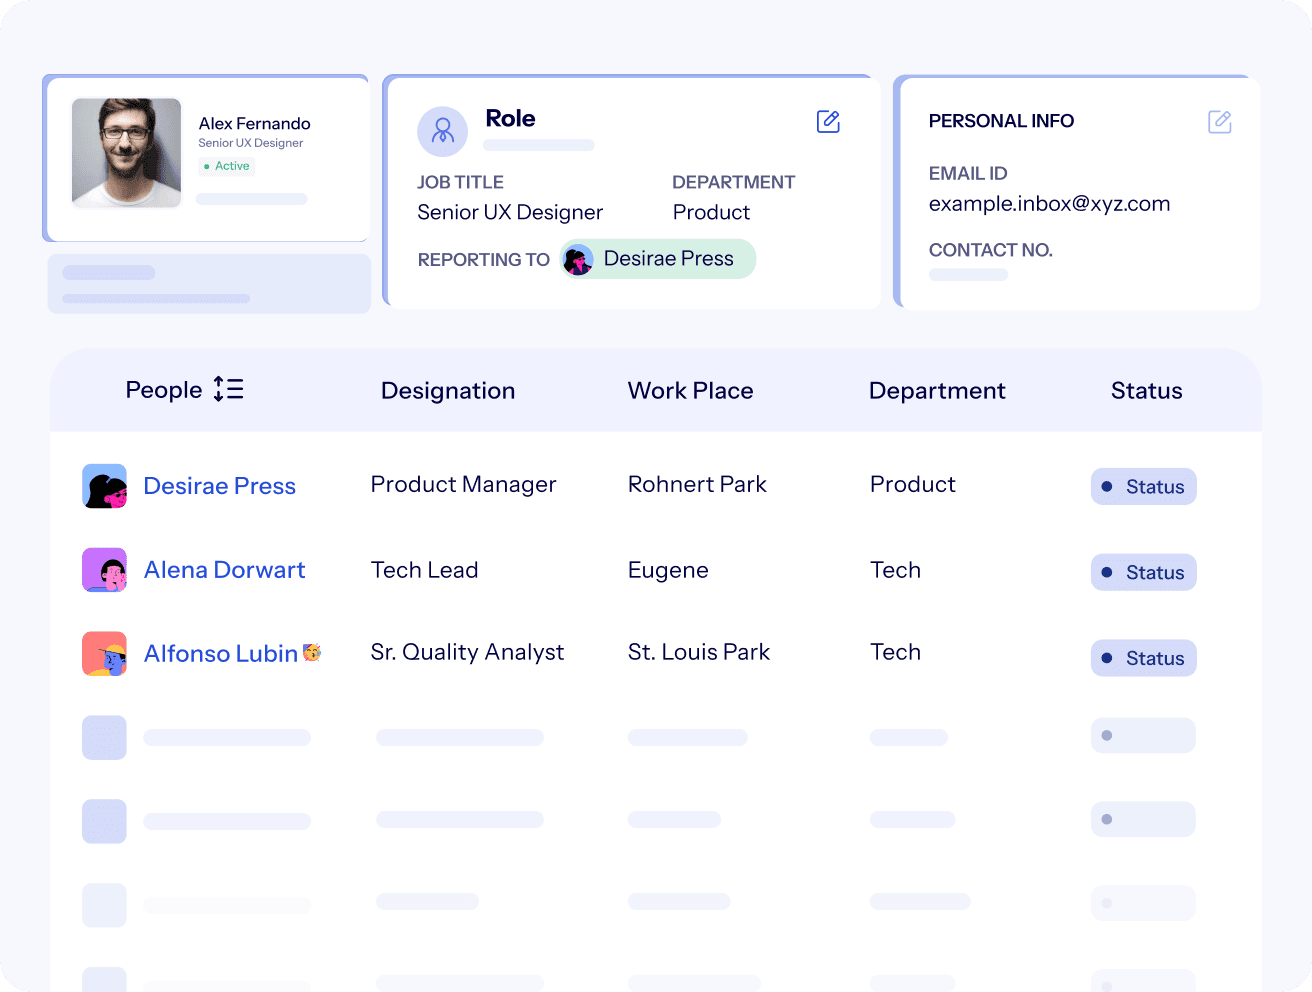The width and height of the screenshot is (1312, 992).
Task: Click the edit icon in Role card
Action: [828, 122]
